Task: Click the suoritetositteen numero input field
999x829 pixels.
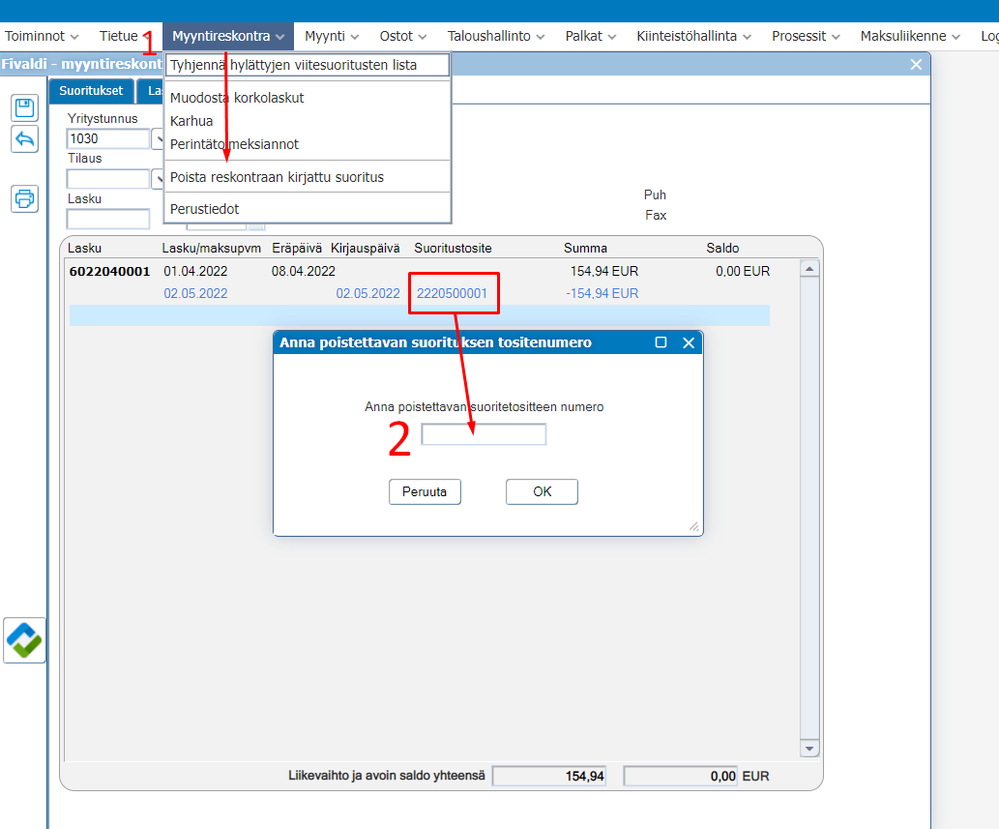Action: click(484, 435)
